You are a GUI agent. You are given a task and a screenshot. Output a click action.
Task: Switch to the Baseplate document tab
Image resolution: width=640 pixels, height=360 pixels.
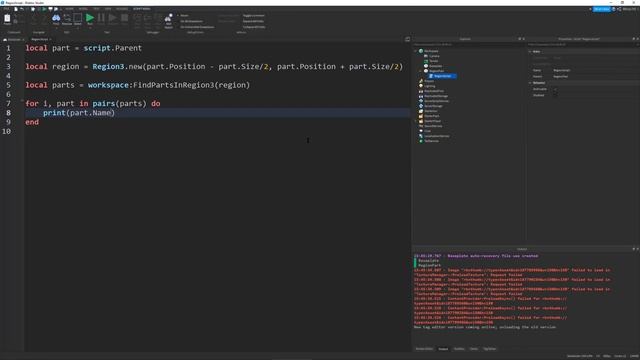14,39
